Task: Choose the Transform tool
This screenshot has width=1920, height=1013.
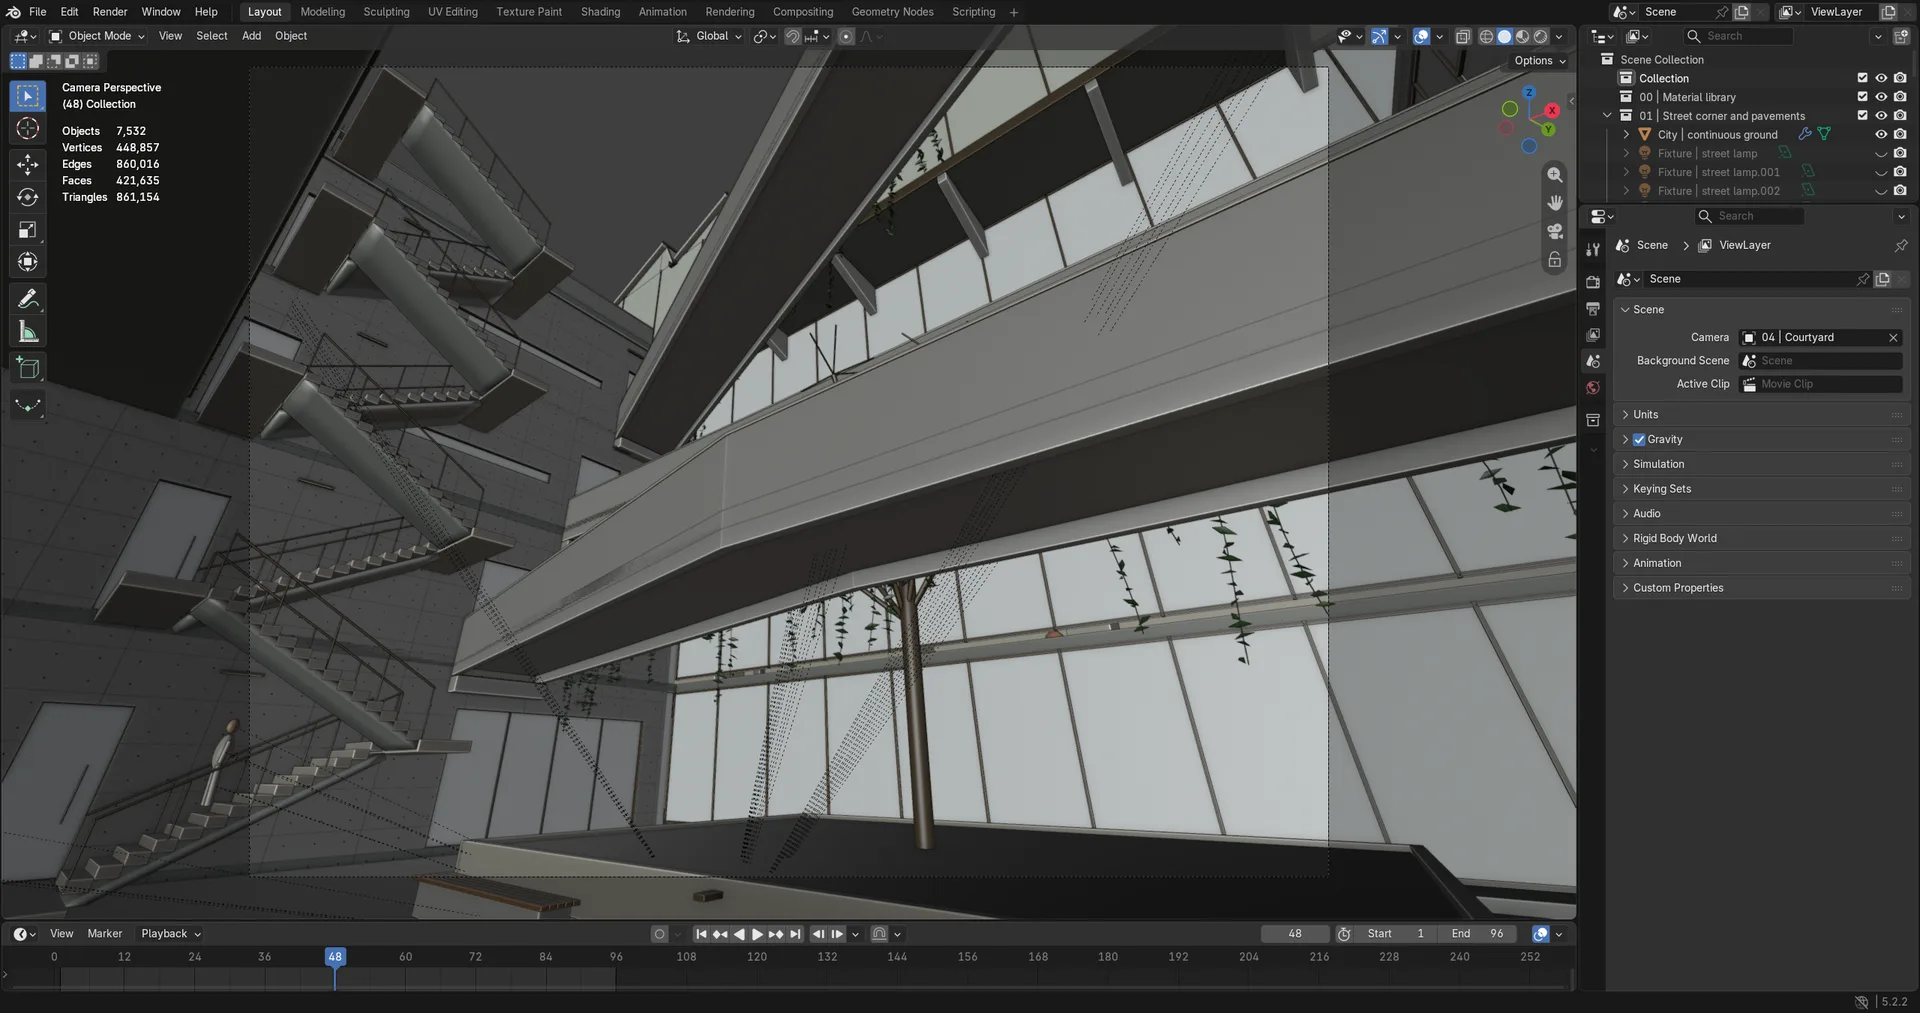Action: (28, 262)
